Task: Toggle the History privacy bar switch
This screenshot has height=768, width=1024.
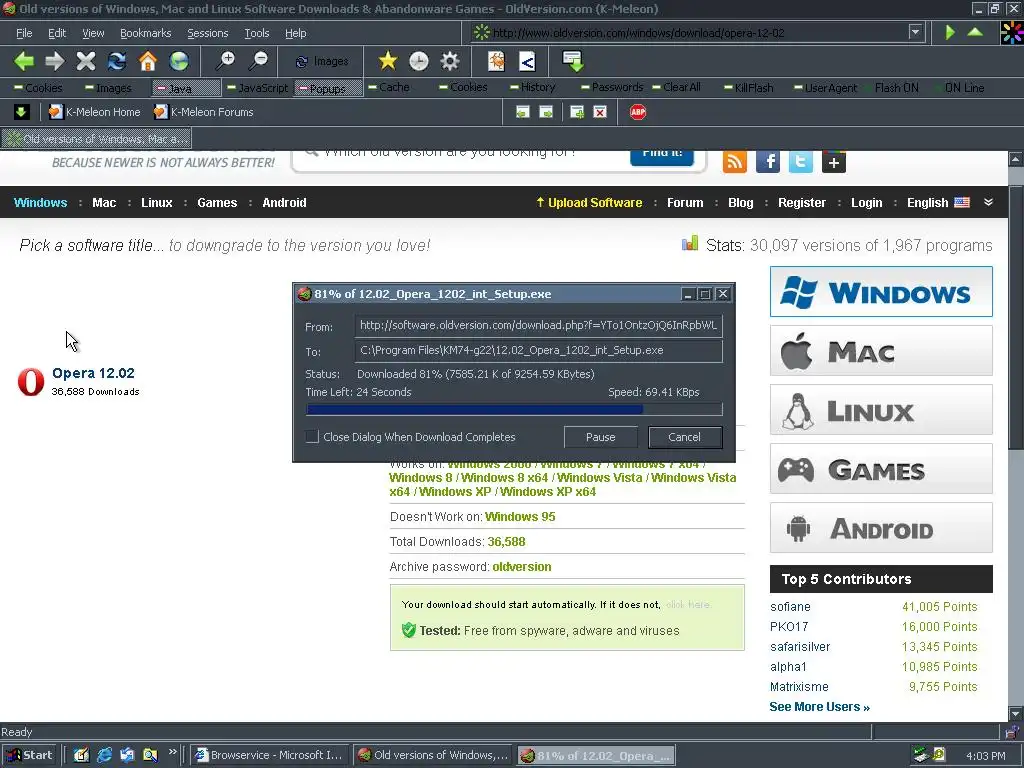Action: tap(532, 88)
